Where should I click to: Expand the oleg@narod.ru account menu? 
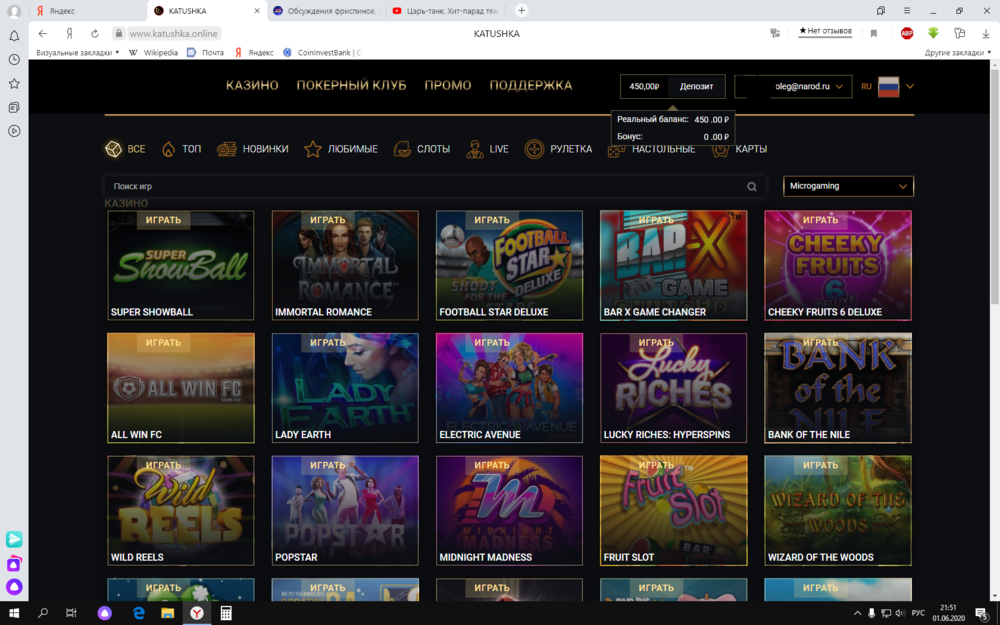[793, 86]
